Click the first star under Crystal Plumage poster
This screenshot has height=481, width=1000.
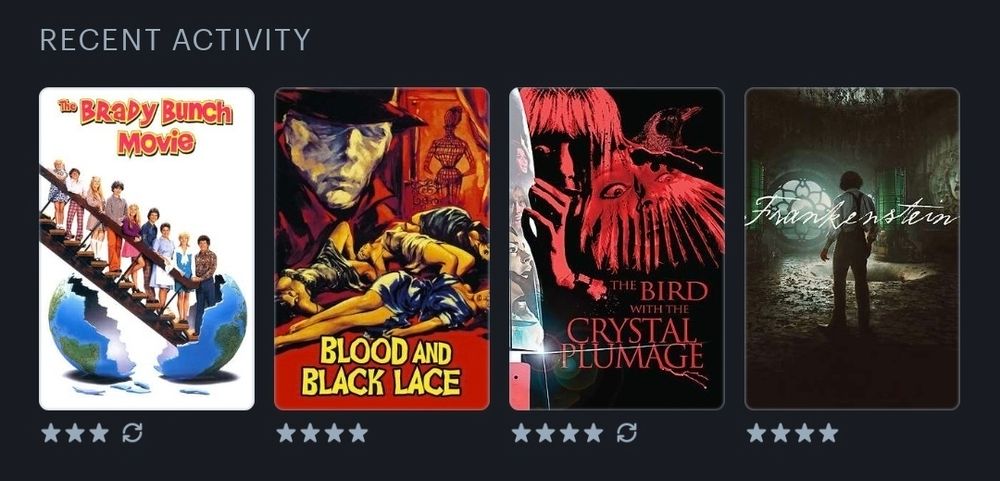(521, 433)
